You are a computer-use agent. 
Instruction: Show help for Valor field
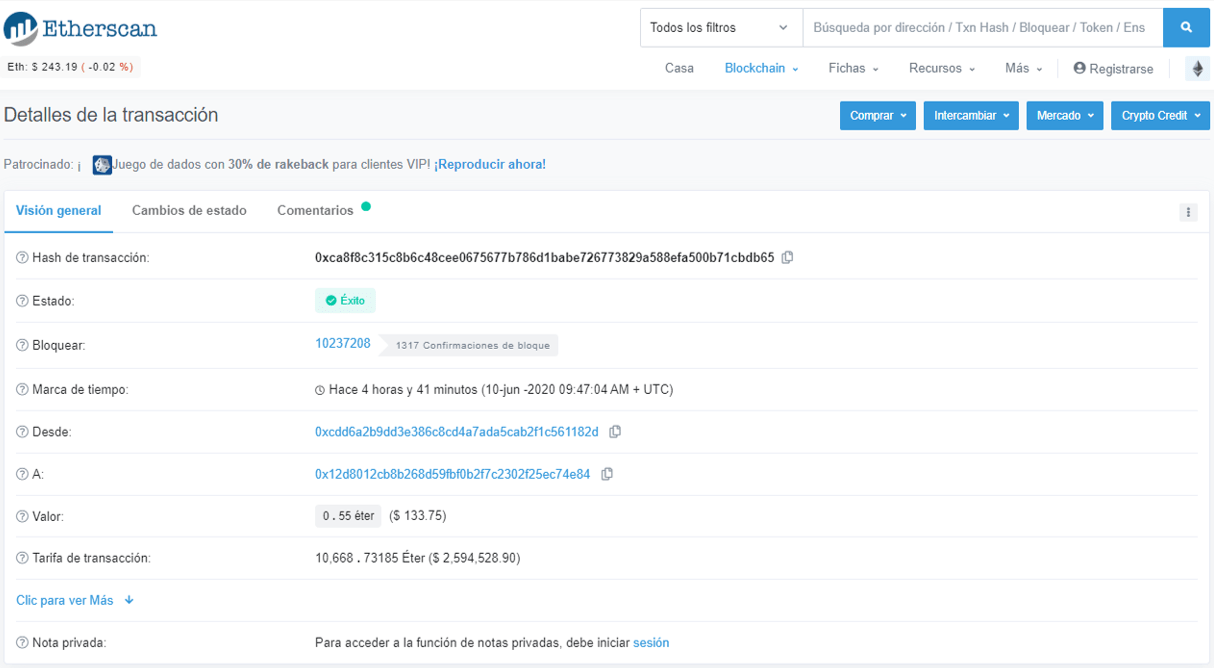tap(22, 516)
